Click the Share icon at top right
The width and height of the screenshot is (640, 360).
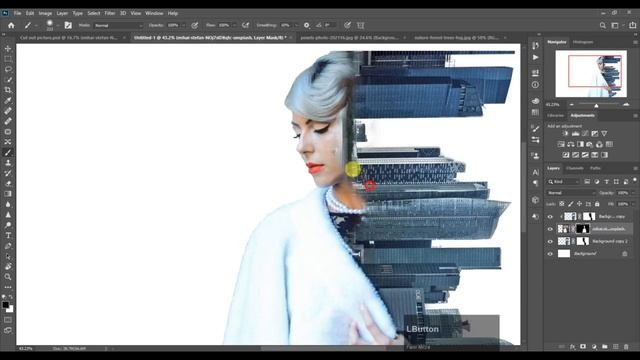632,25
